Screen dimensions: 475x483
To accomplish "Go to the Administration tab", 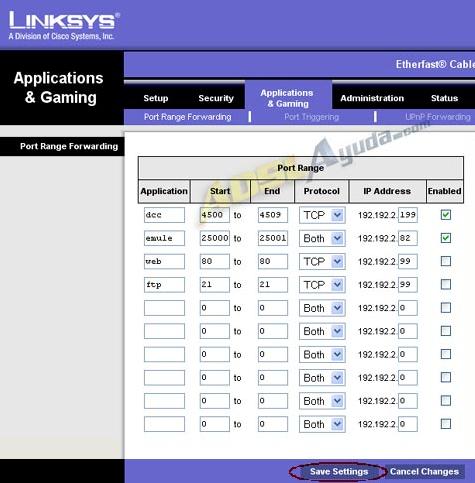I will pos(372,98).
